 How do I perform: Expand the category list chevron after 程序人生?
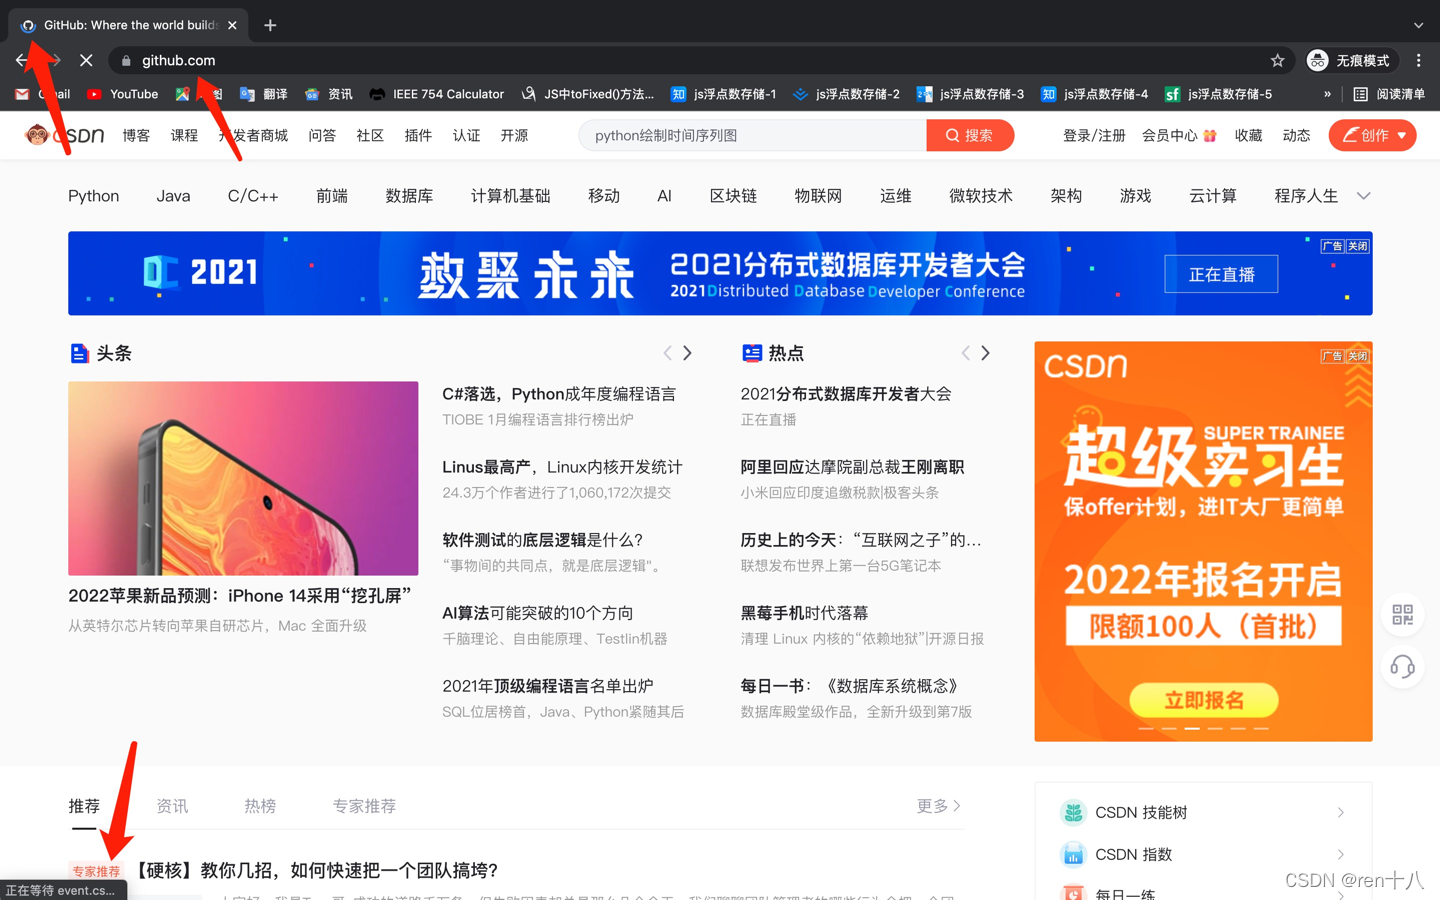click(x=1363, y=196)
